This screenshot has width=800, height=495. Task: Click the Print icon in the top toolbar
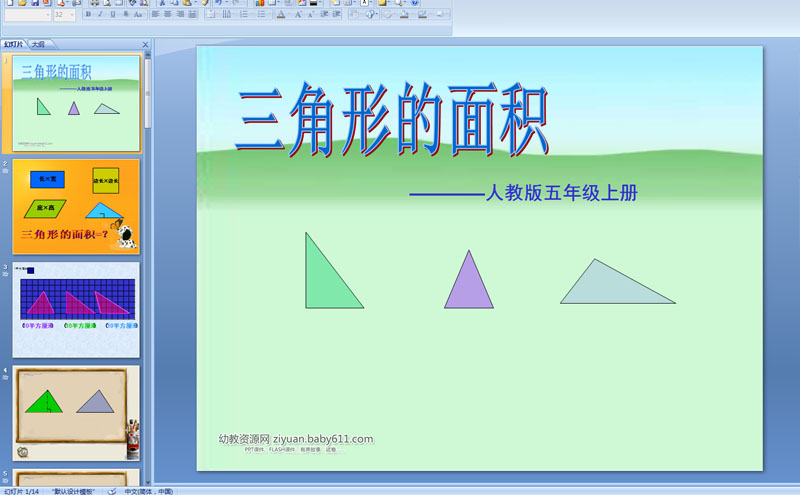[94, 3]
